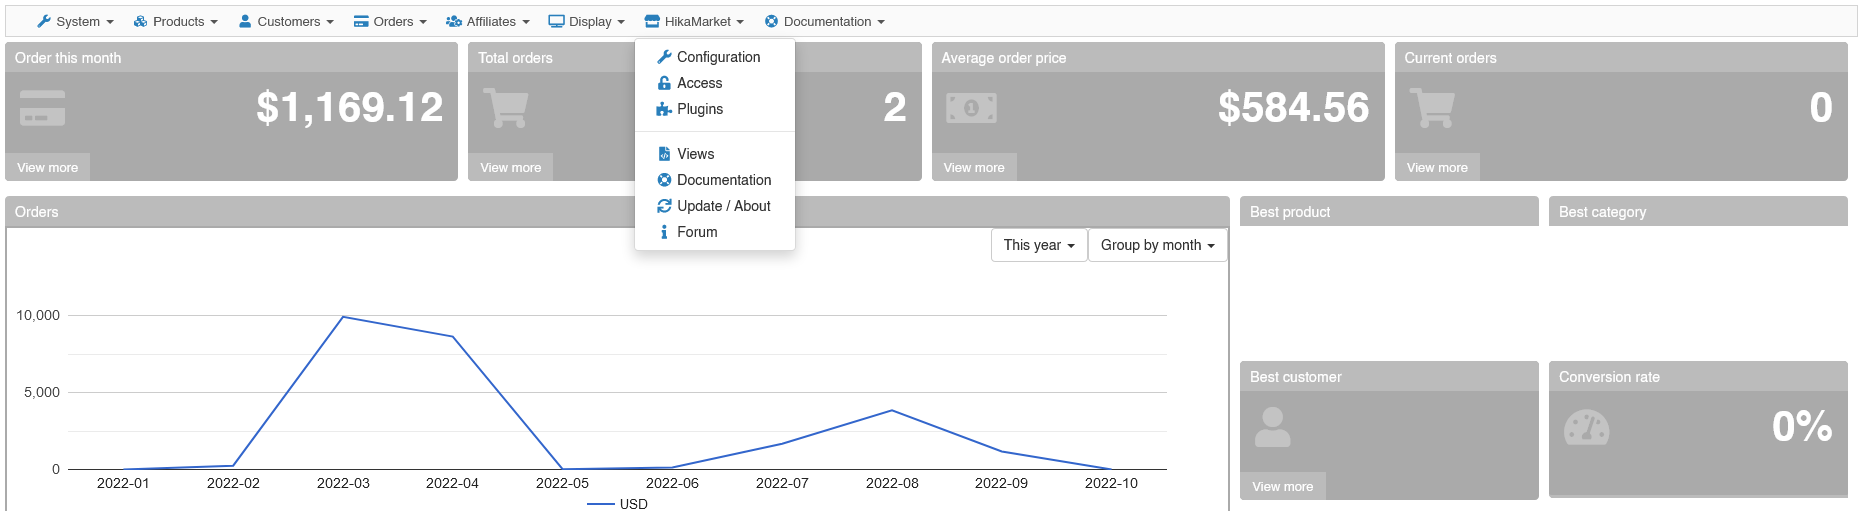Click the puzzle icon beside Plugins

point(664,109)
